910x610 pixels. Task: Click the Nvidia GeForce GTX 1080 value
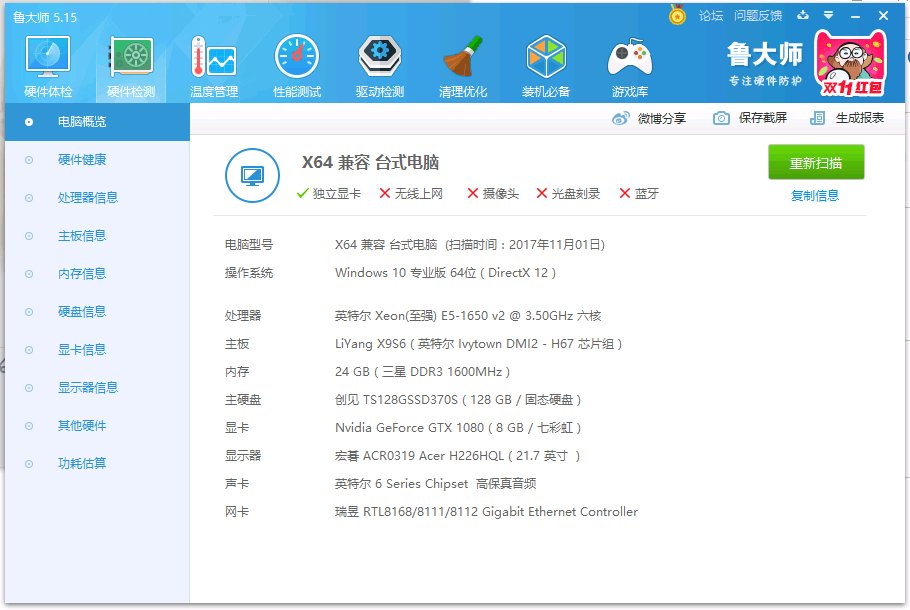[457, 428]
